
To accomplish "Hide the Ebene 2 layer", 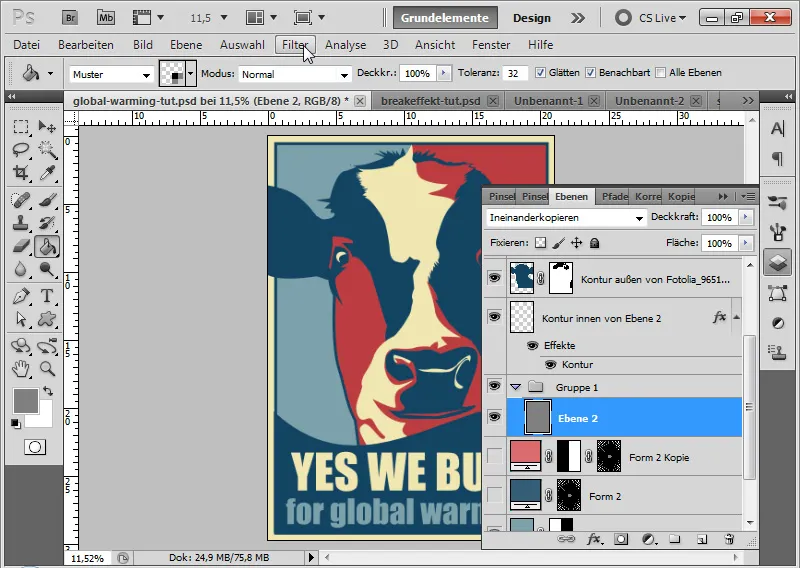I will 494,417.
